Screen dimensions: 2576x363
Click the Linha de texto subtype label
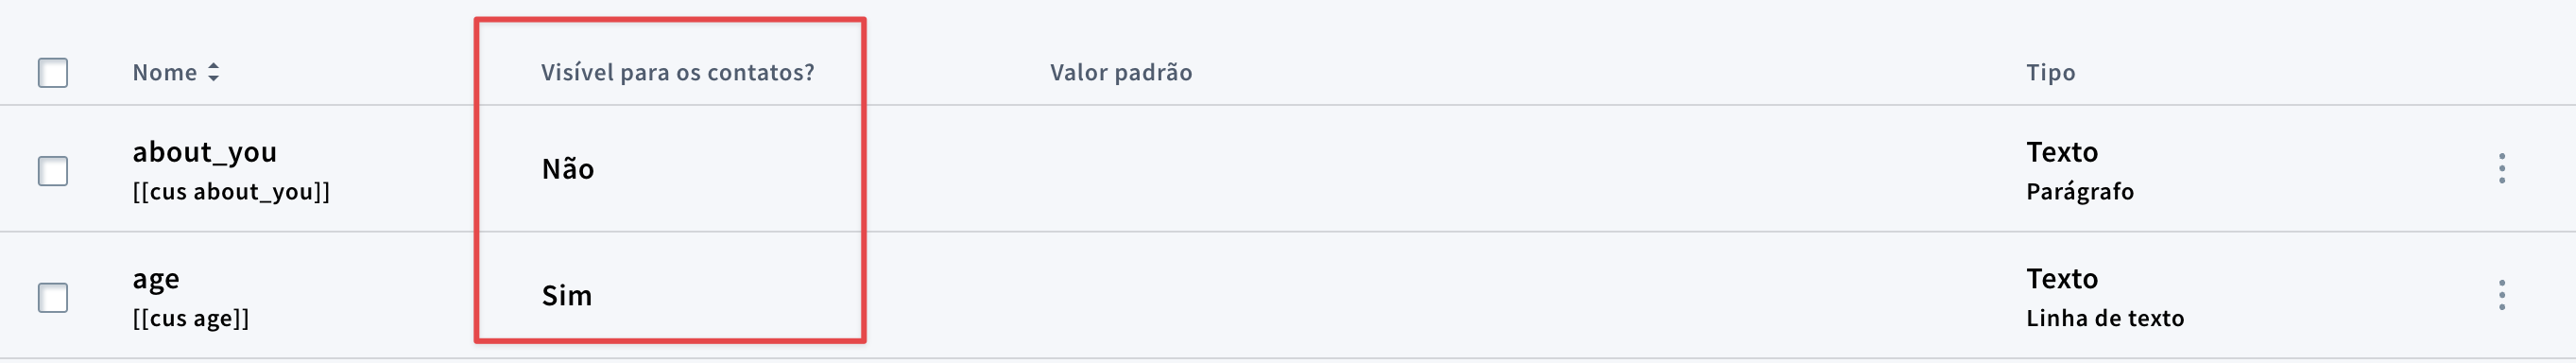(x=2105, y=318)
